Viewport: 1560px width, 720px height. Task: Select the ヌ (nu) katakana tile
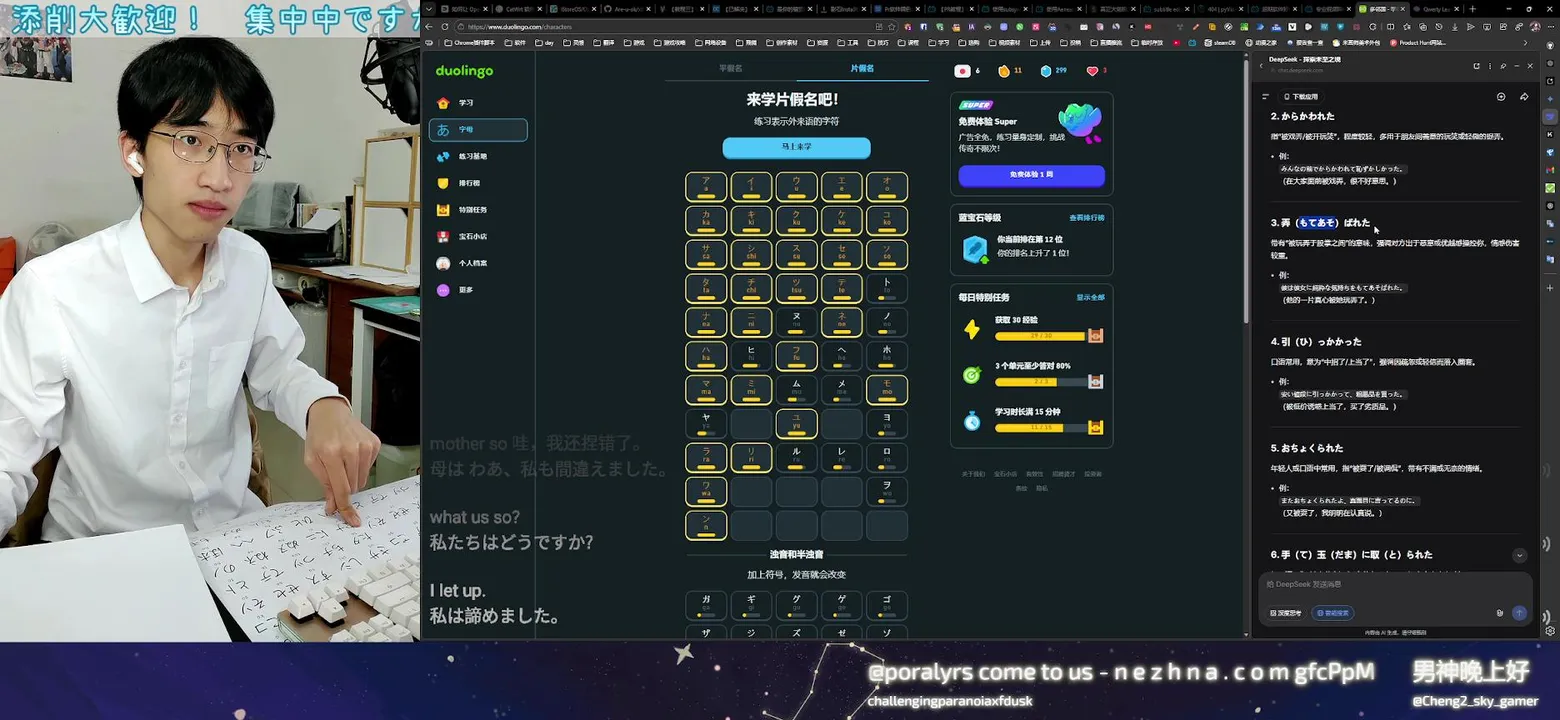[x=796, y=322]
